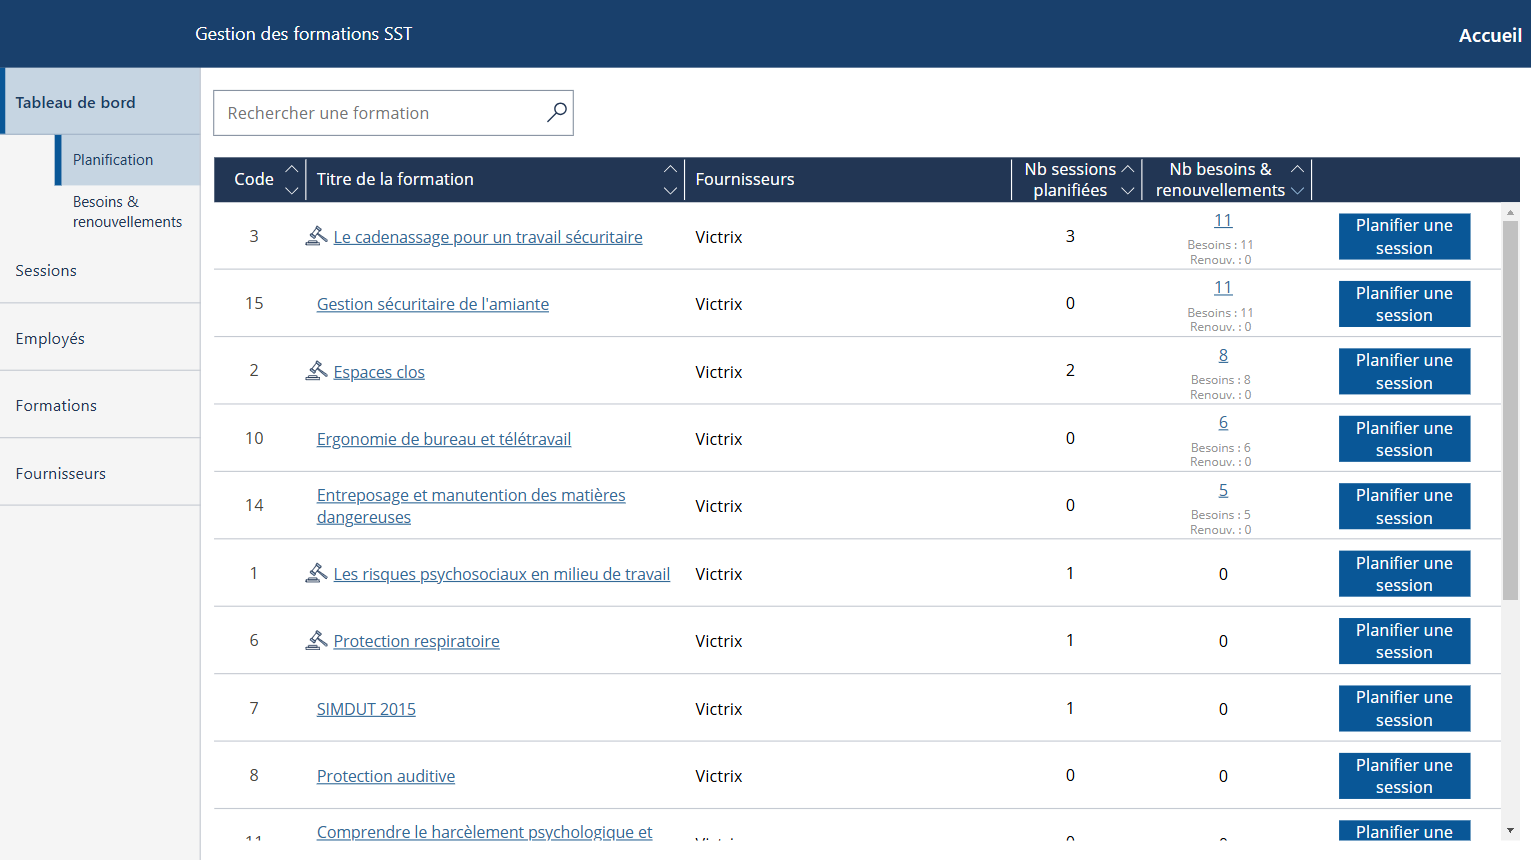
Task: Sort Nb sessions planifiées ascending
Action: (1128, 169)
